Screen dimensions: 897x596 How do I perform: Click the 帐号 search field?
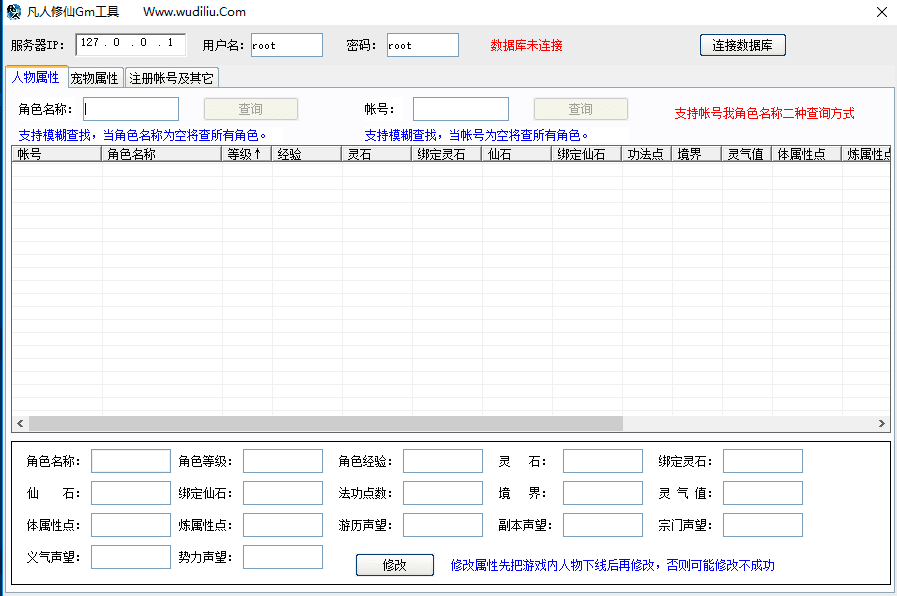[461, 109]
